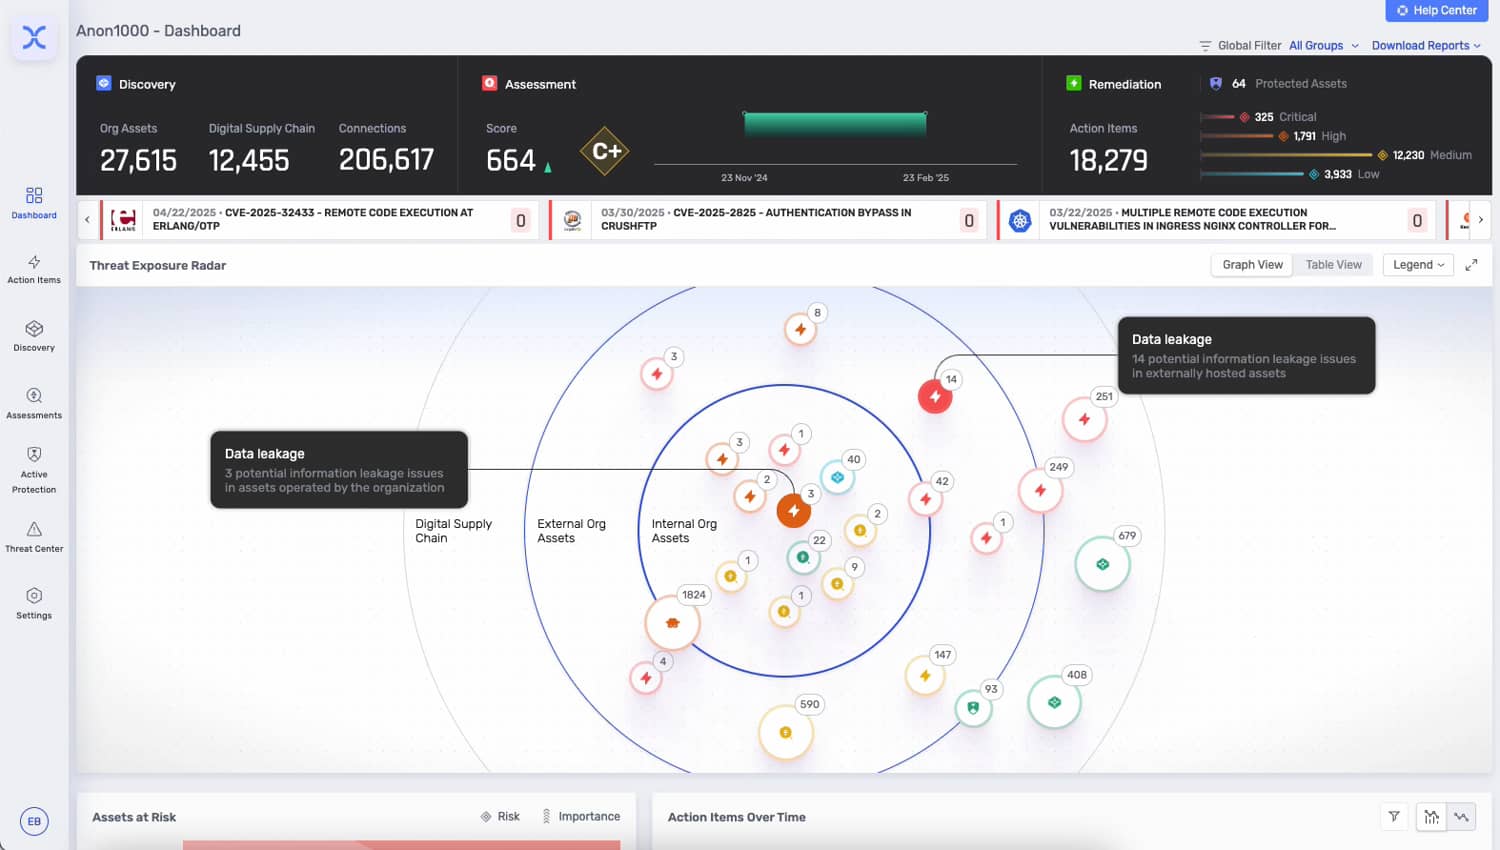Expand the radar to fullscreen

1471,265
